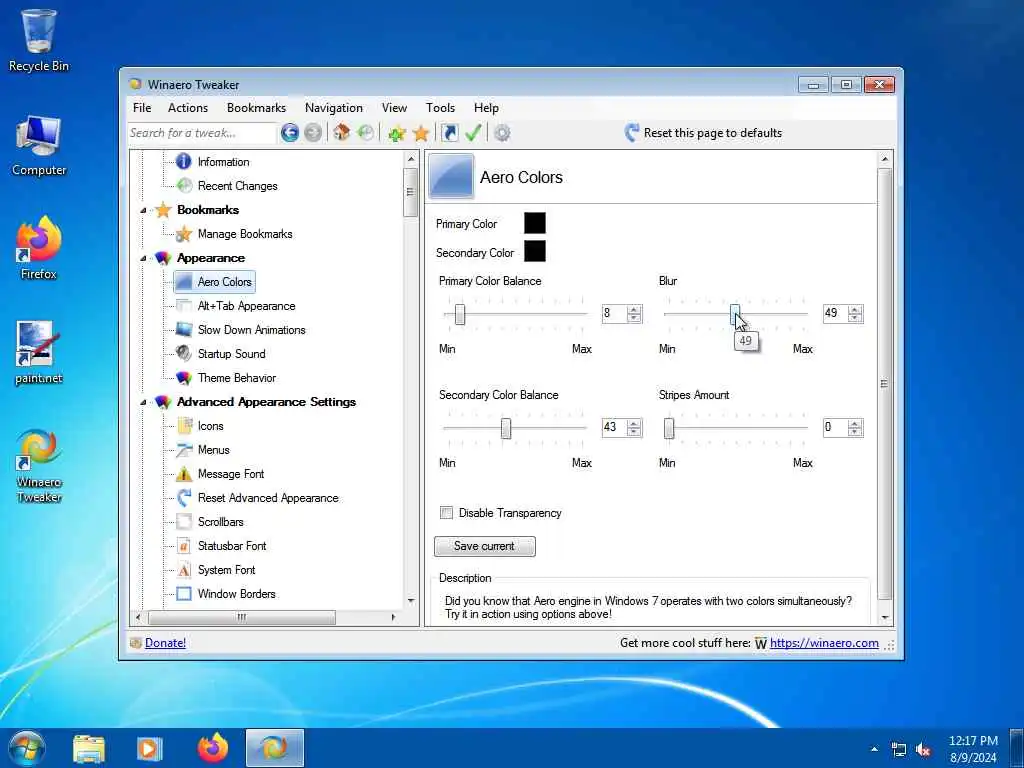Open Recent Changes in the tree
The height and width of the screenshot is (768, 1024).
[x=238, y=186]
